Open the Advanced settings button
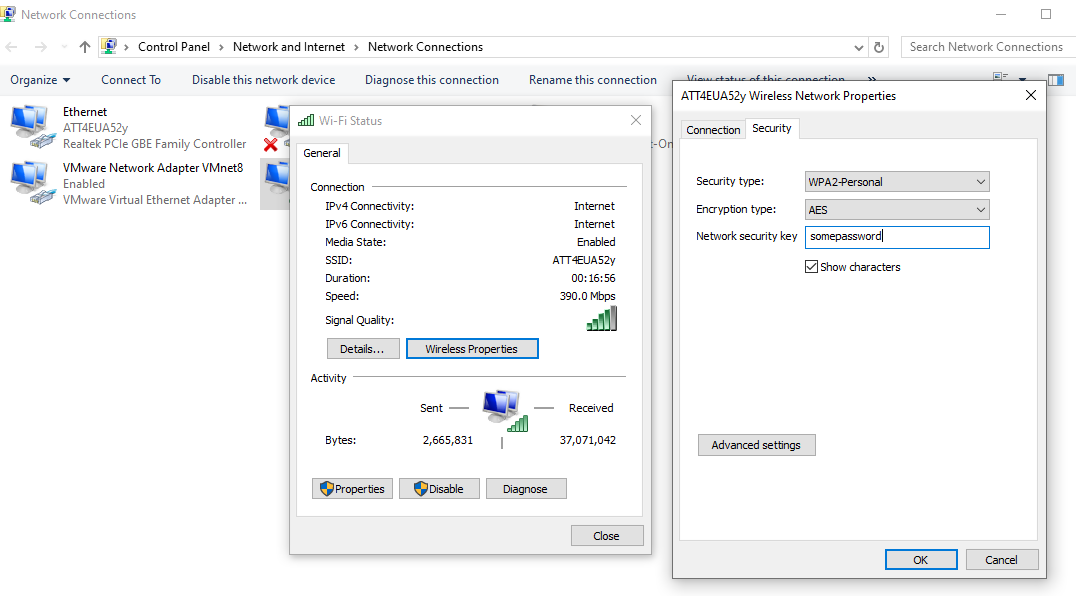This screenshot has height=596, width=1076. [756, 445]
